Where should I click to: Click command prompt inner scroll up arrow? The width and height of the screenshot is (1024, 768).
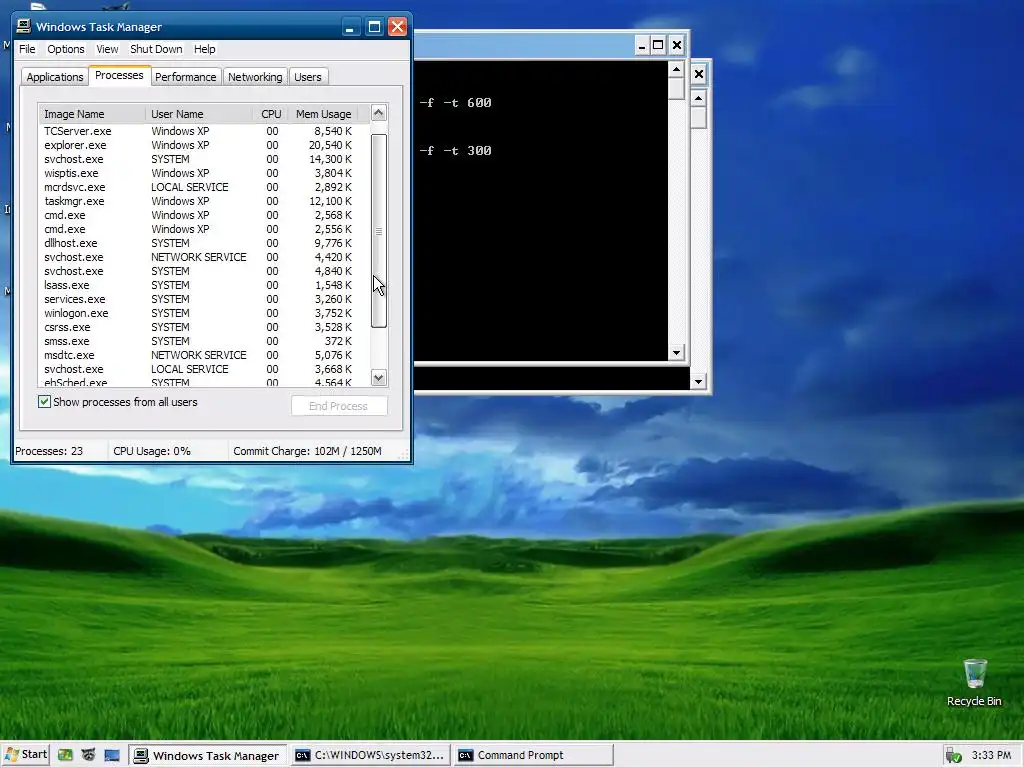tap(677, 69)
